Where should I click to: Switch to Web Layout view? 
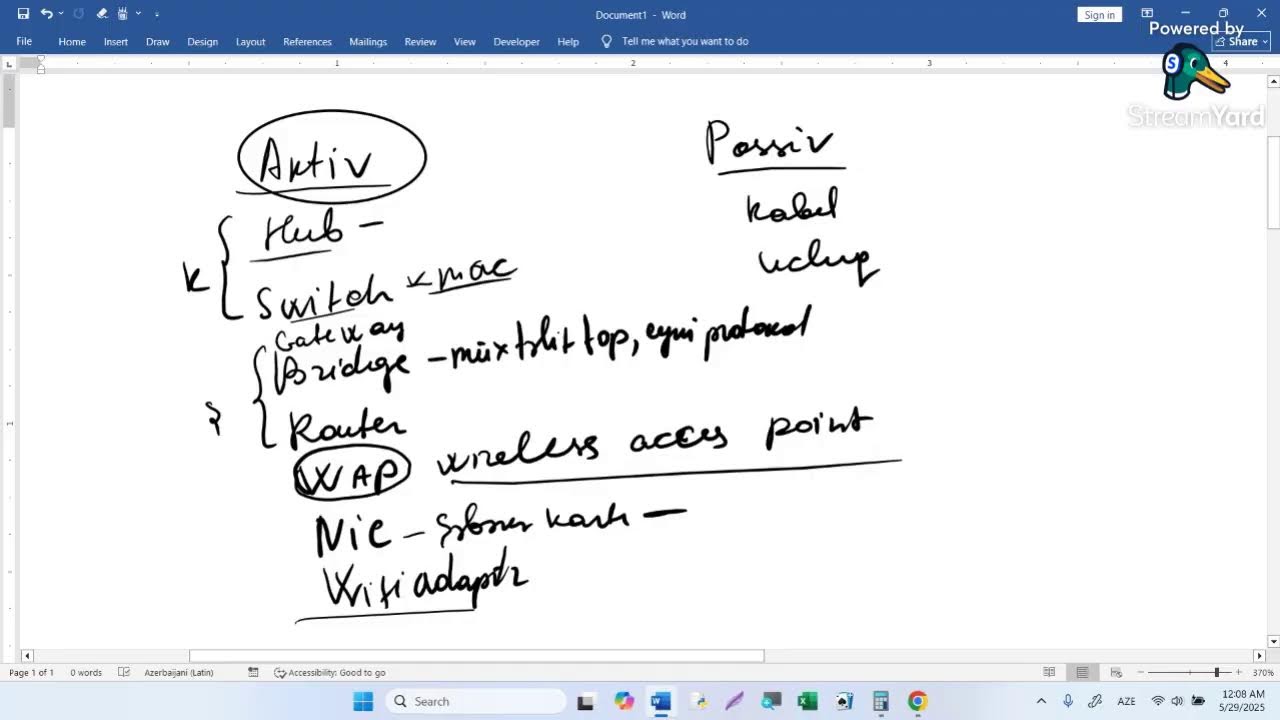(x=1116, y=673)
